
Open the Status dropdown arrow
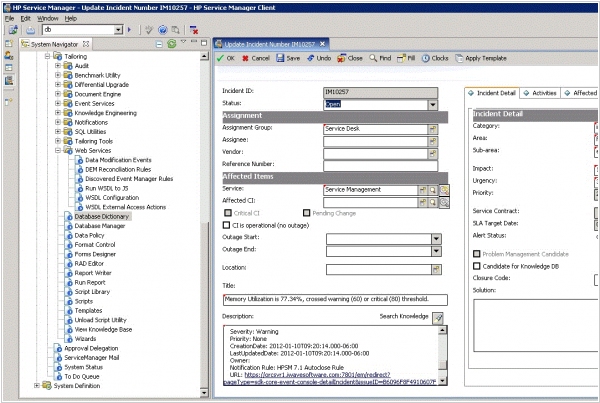[x=433, y=104]
